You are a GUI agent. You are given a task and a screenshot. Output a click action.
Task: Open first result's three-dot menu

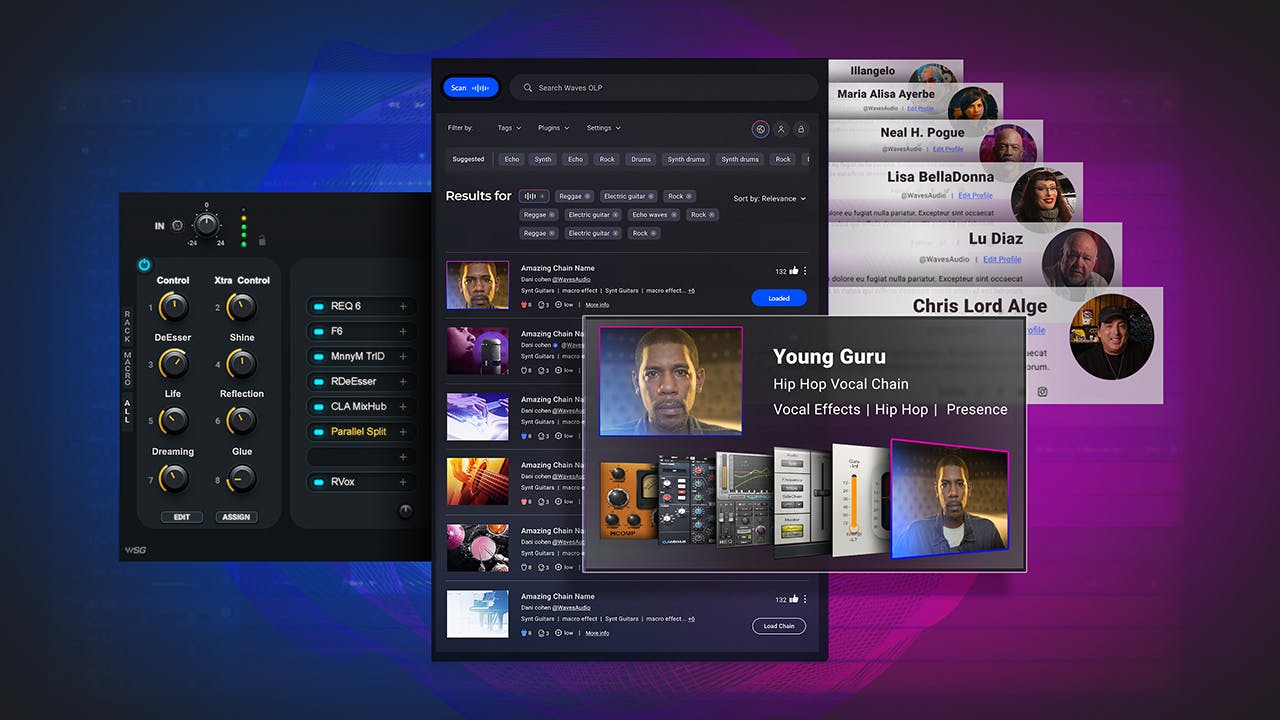coord(805,271)
